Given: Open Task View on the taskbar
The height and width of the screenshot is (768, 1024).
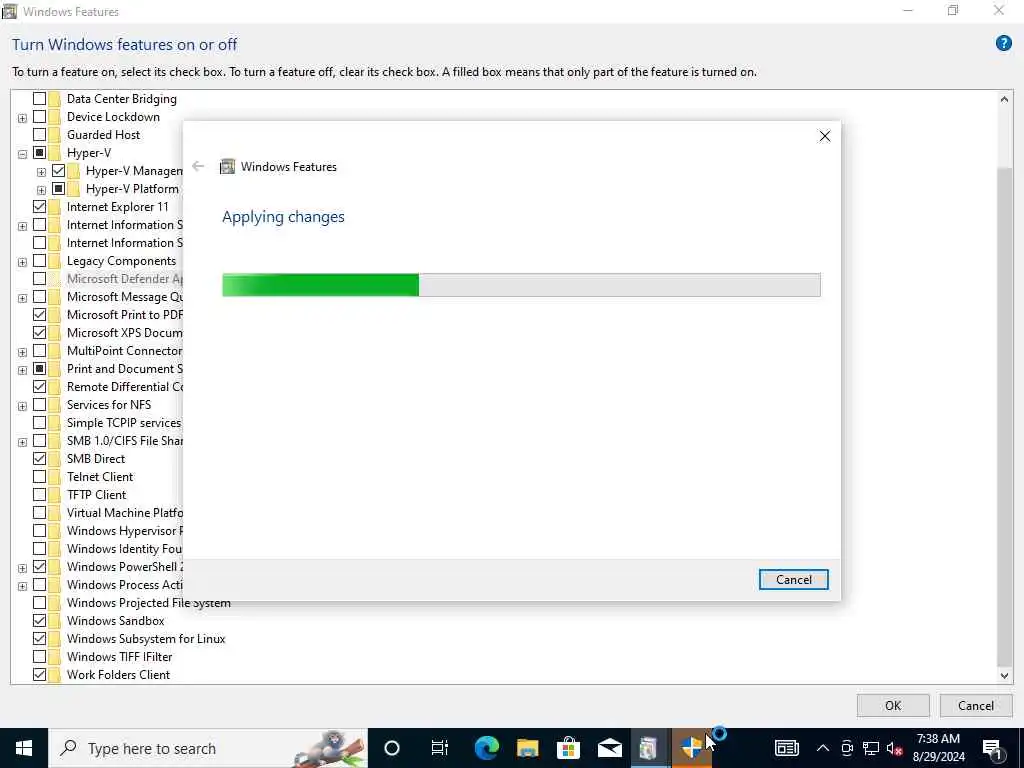Looking at the screenshot, I should 440,748.
